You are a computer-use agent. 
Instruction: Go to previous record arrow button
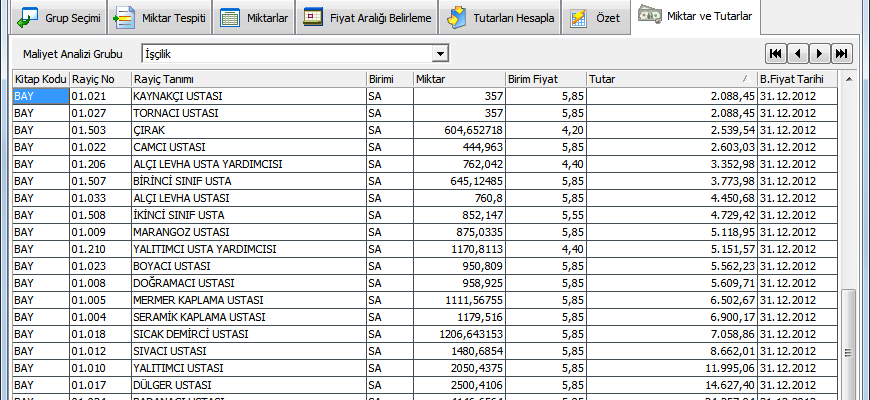(797, 53)
